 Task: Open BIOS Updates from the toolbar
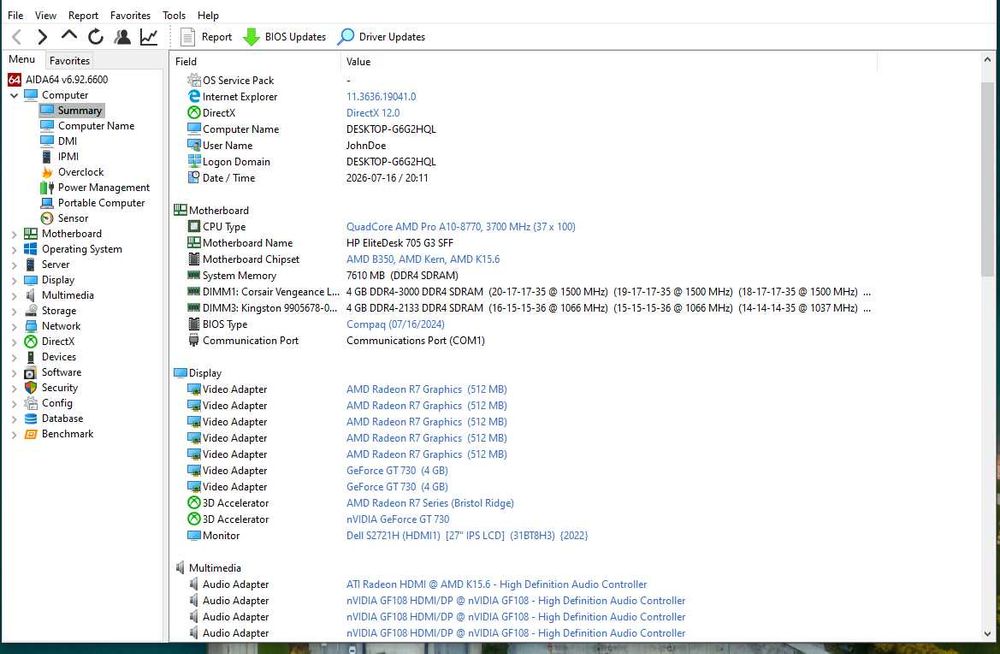[x=284, y=37]
